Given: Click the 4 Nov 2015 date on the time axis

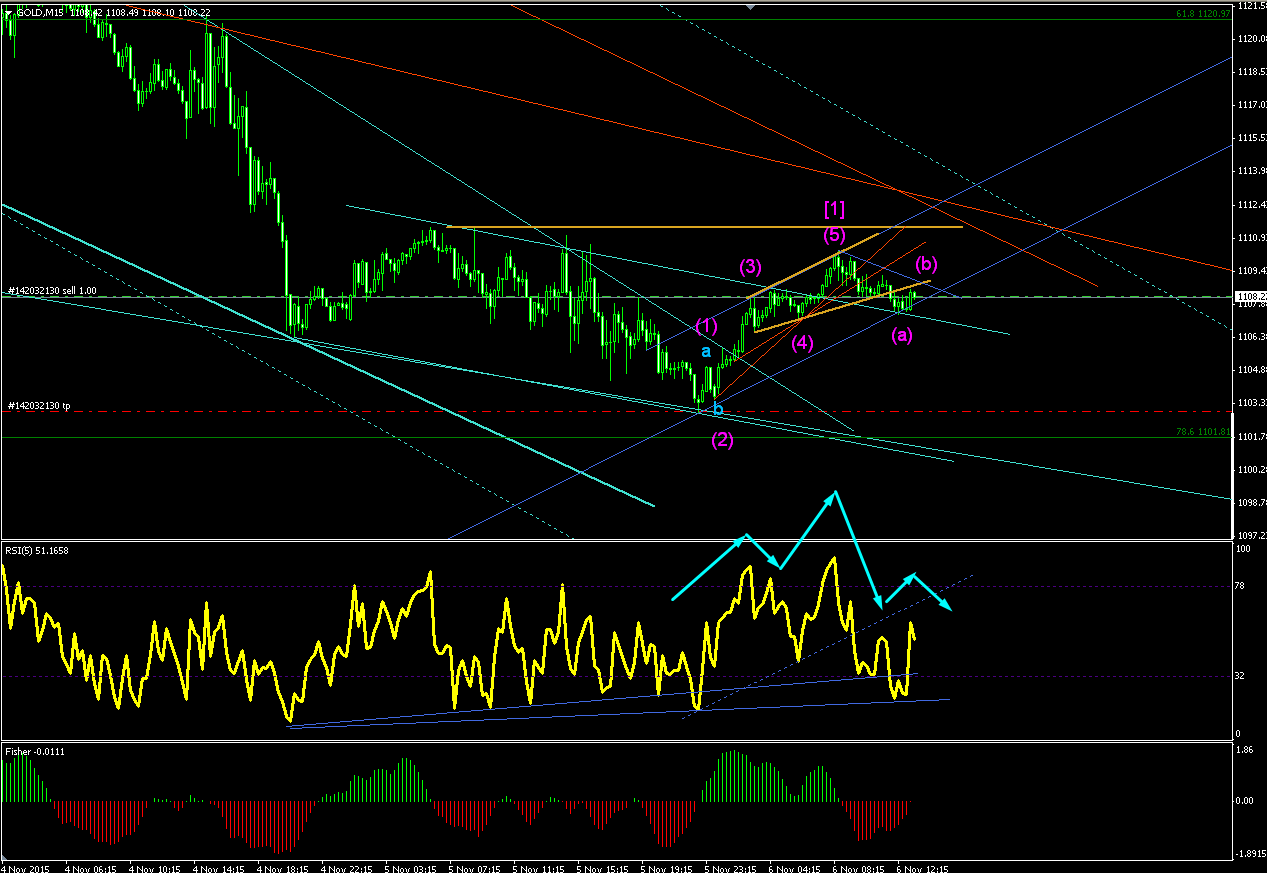Looking at the screenshot, I should point(26,868).
